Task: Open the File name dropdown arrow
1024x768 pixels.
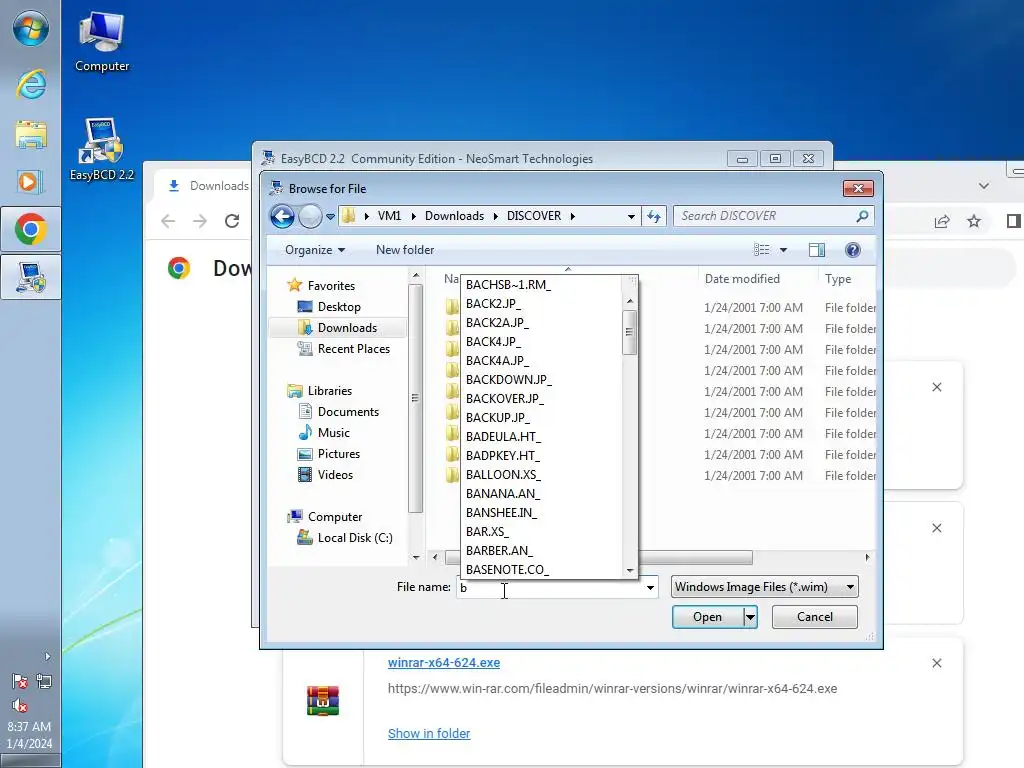Action: coord(650,587)
